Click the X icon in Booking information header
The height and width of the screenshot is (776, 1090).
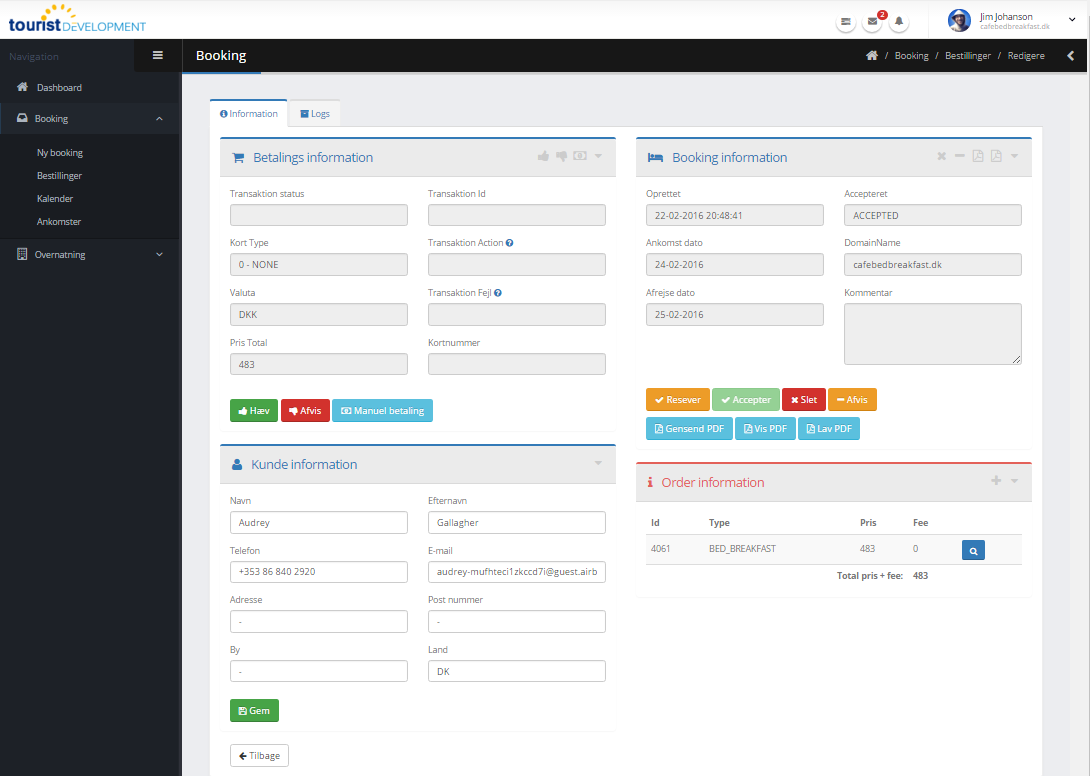[941, 157]
